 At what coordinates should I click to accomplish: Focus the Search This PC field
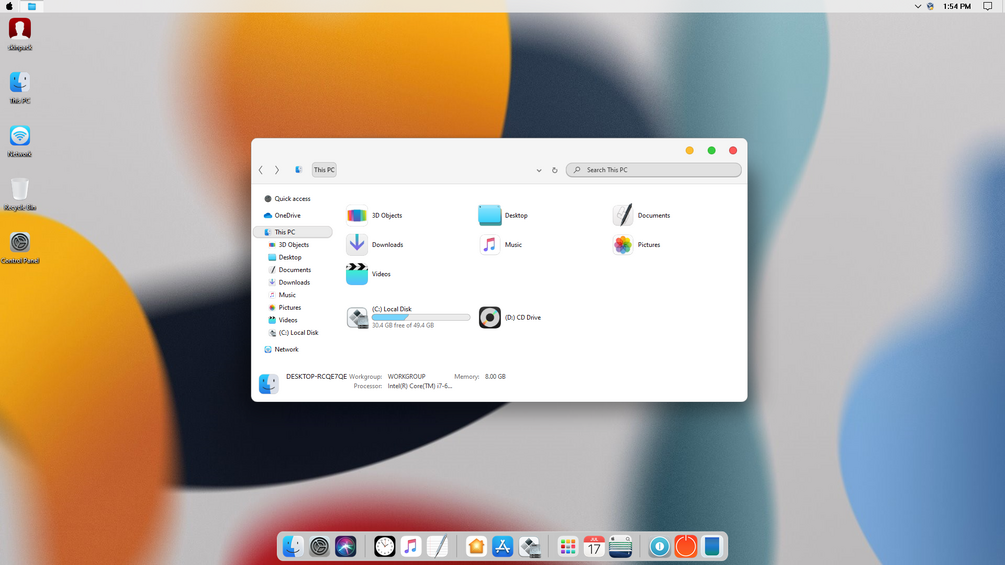(x=654, y=170)
